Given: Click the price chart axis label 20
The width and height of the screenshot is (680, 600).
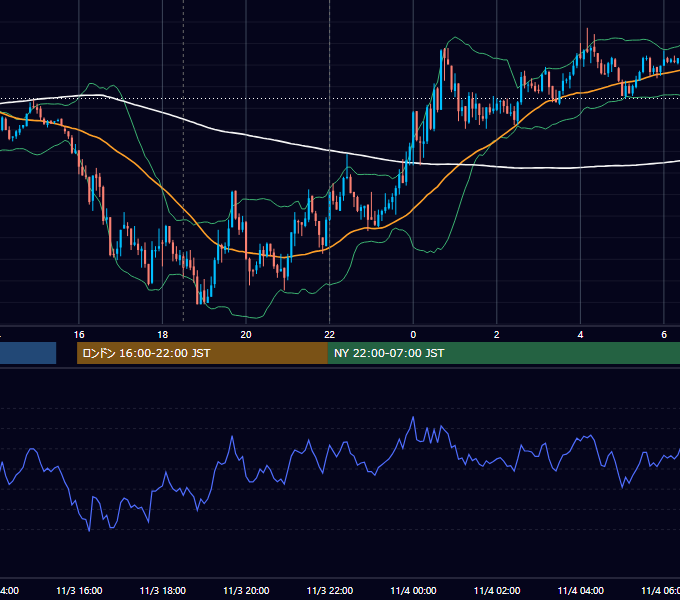Looking at the screenshot, I should coord(246,335).
